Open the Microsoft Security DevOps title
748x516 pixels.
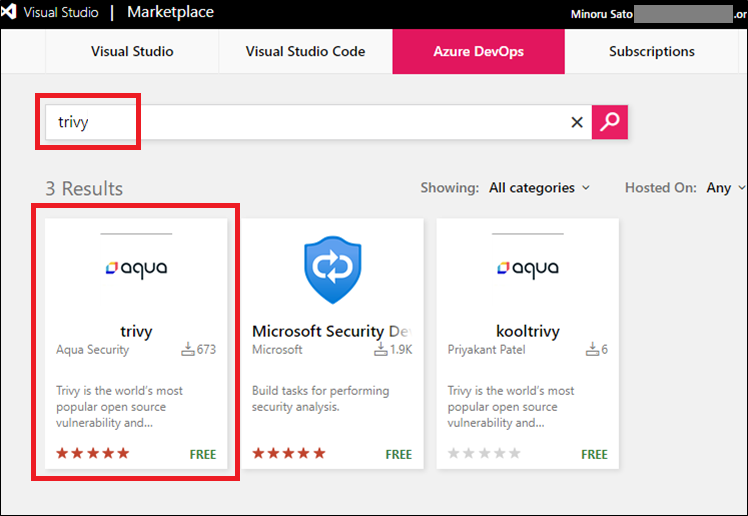(332, 331)
